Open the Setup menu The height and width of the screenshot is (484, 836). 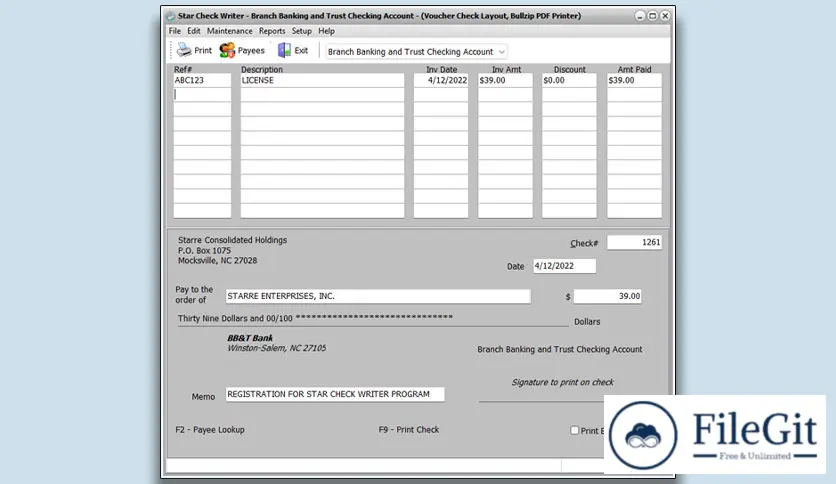tap(301, 31)
